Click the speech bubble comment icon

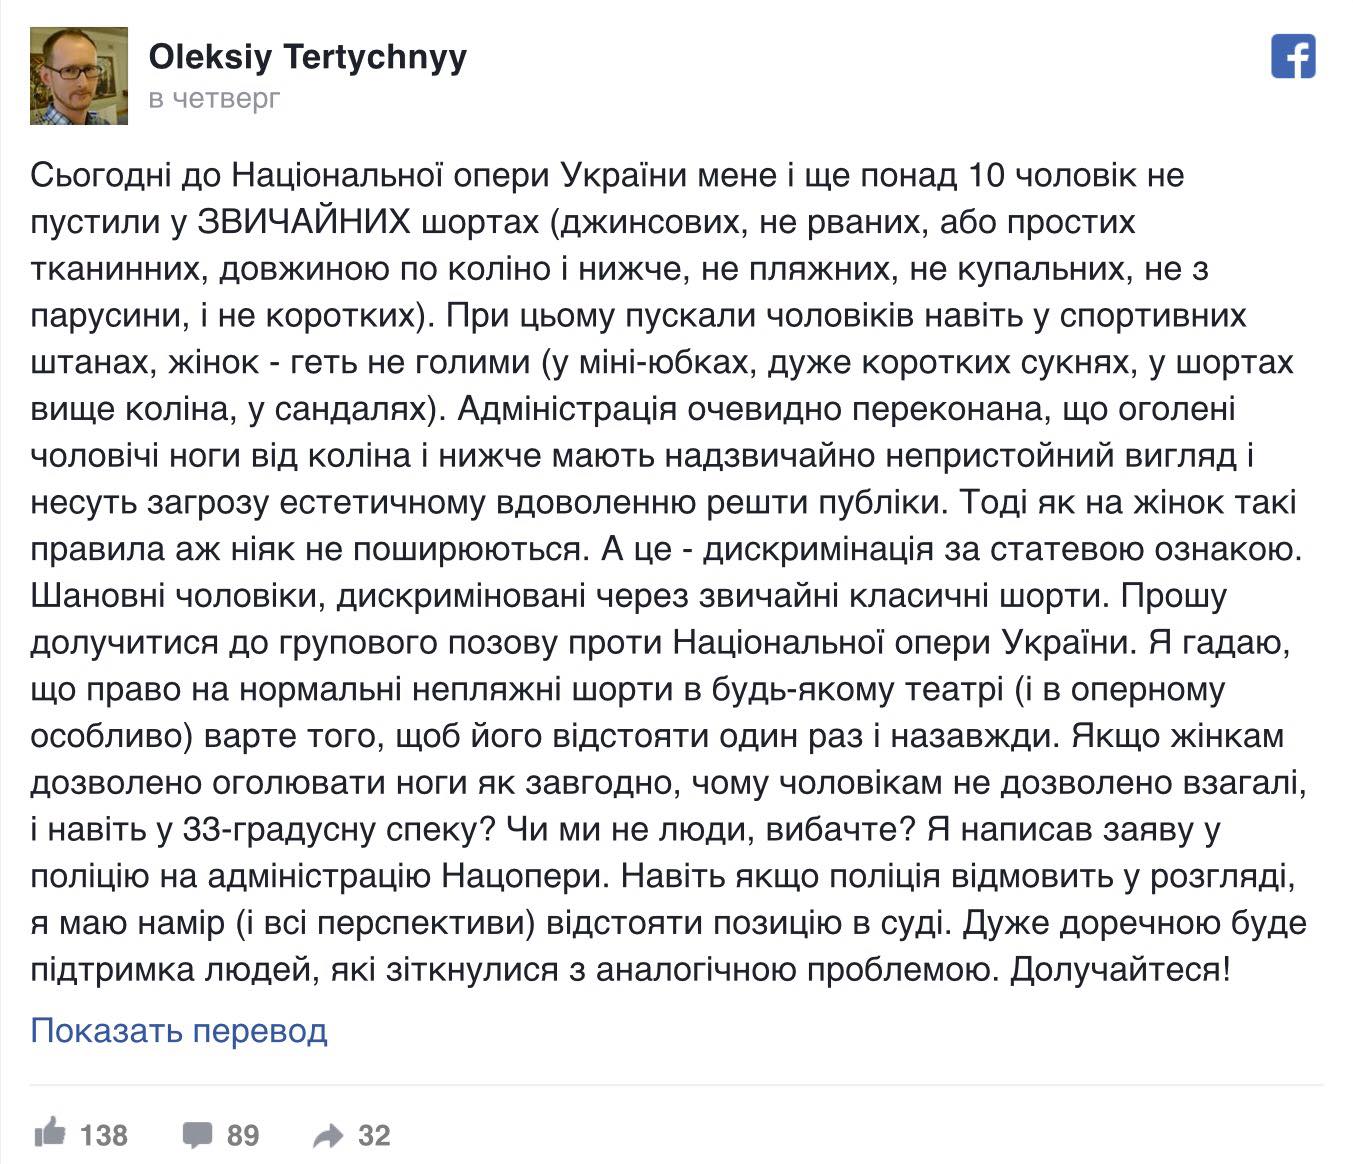197,1135
